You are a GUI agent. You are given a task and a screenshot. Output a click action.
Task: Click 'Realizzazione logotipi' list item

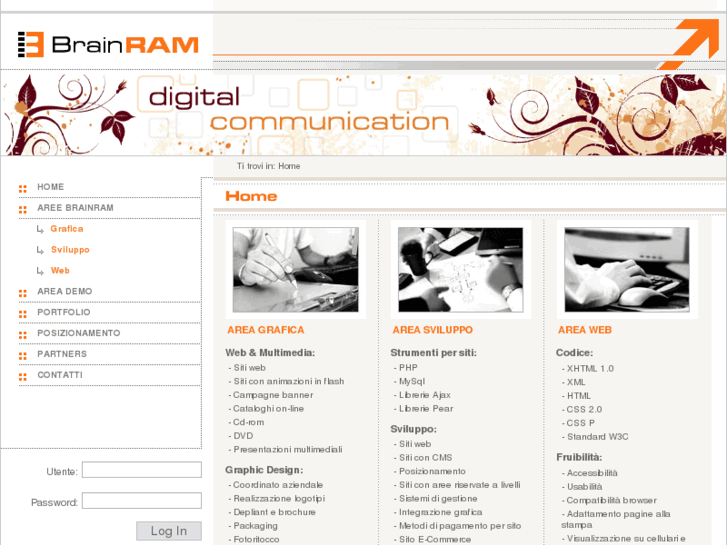(277, 498)
